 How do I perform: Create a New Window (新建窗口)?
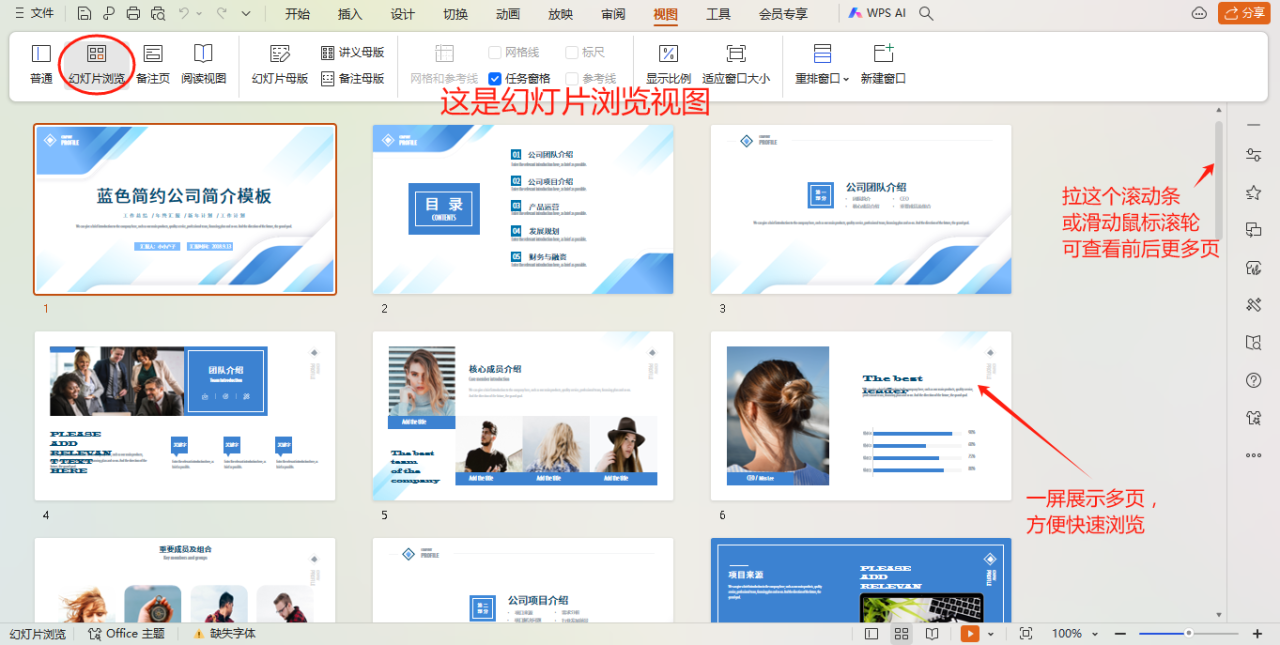pyautogui.click(x=883, y=63)
